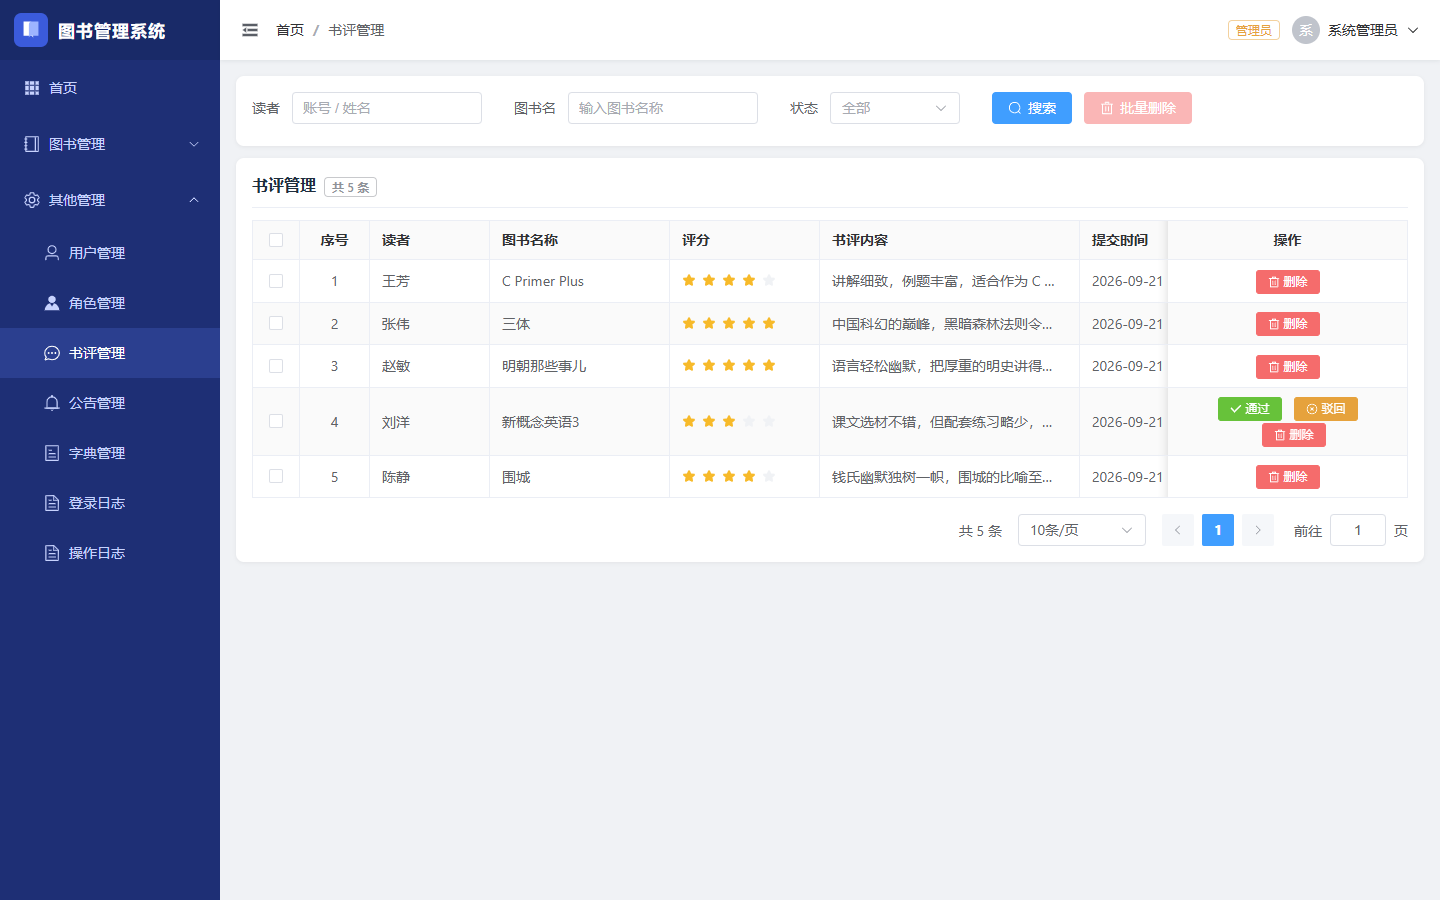Expand the 图书管理 sidebar menu

pos(110,144)
